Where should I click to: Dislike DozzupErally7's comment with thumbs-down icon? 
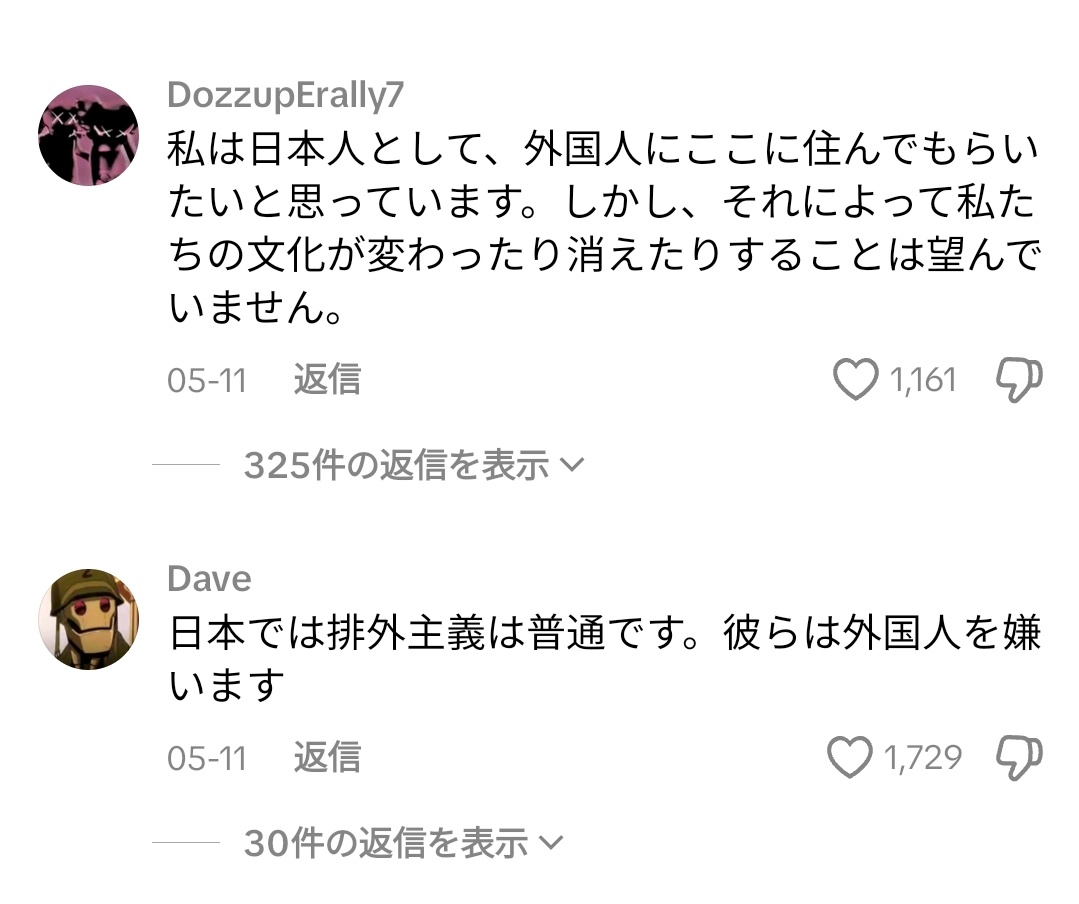(1018, 381)
